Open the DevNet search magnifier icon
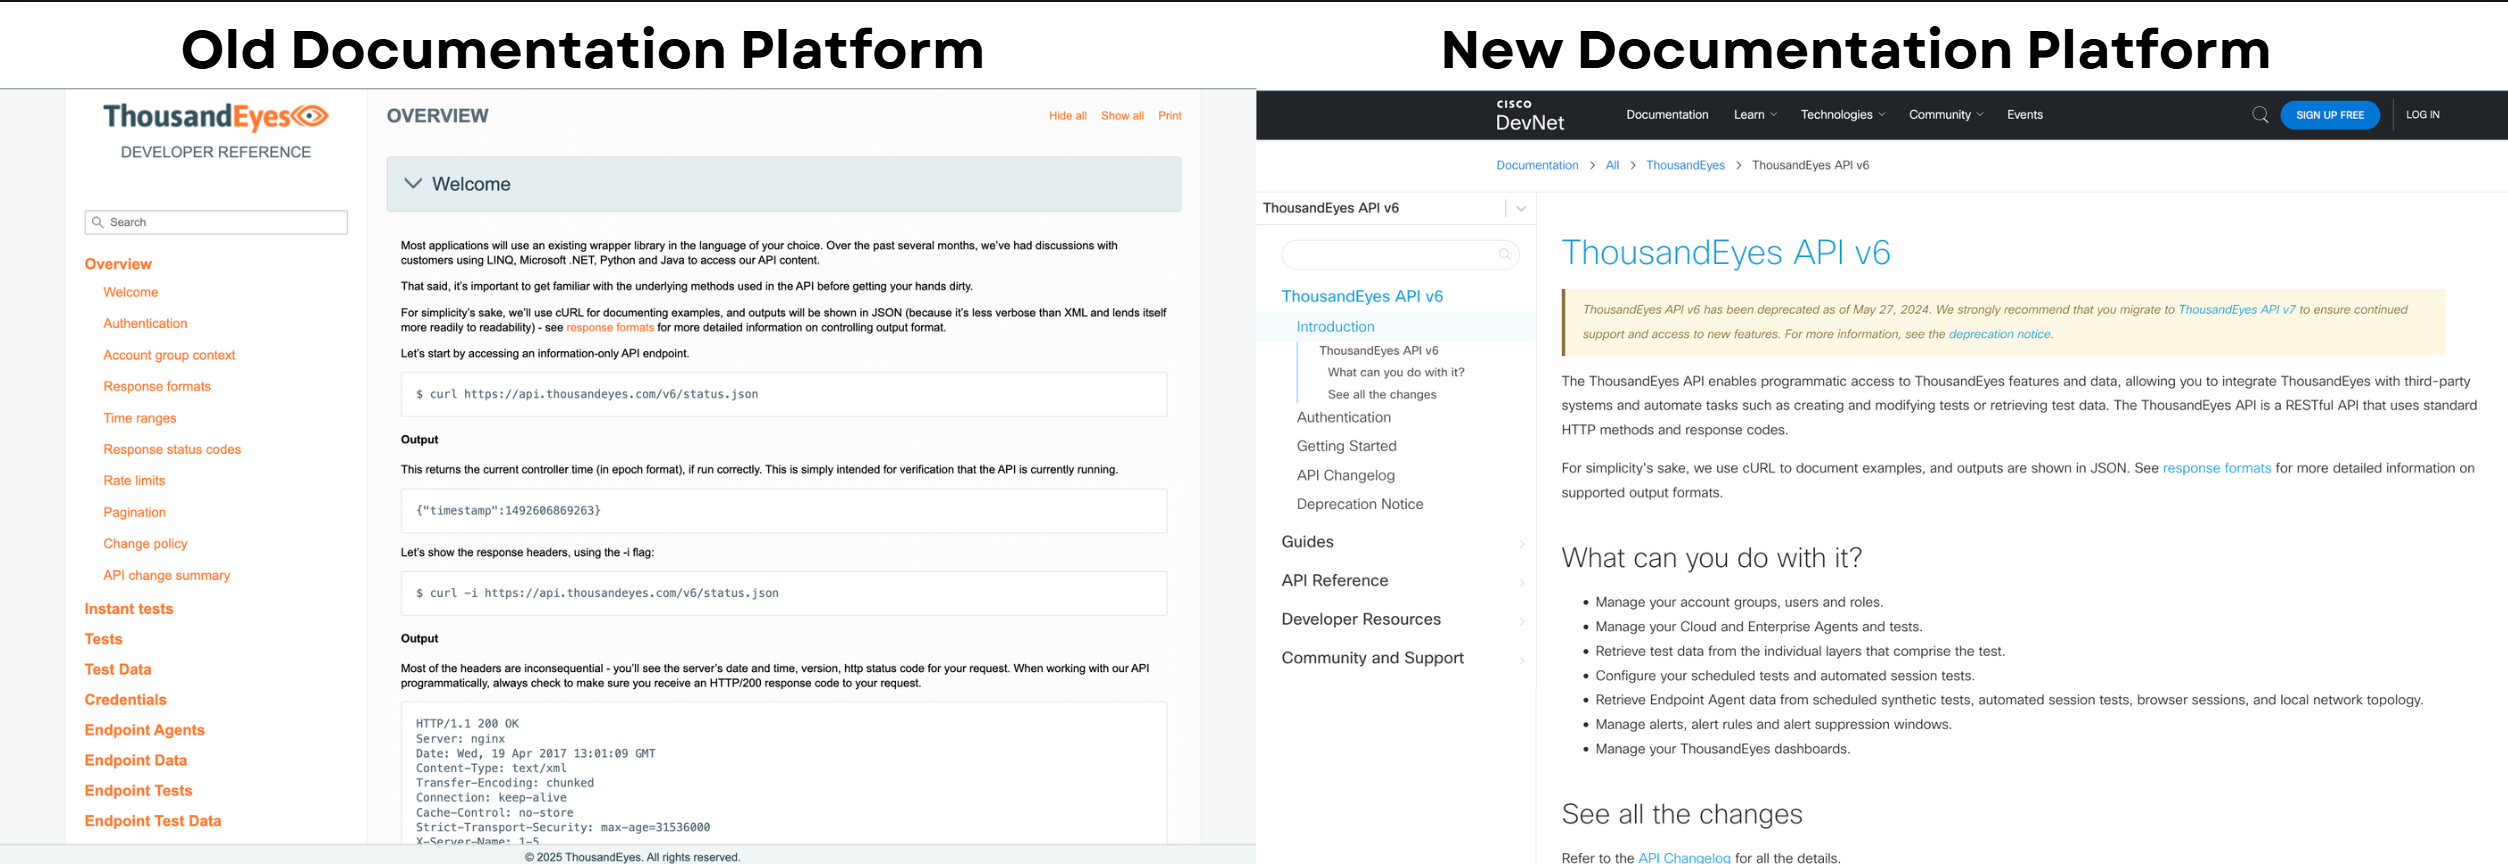Viewport: 2508px width, 864px height. click(x=2259, y=115)
